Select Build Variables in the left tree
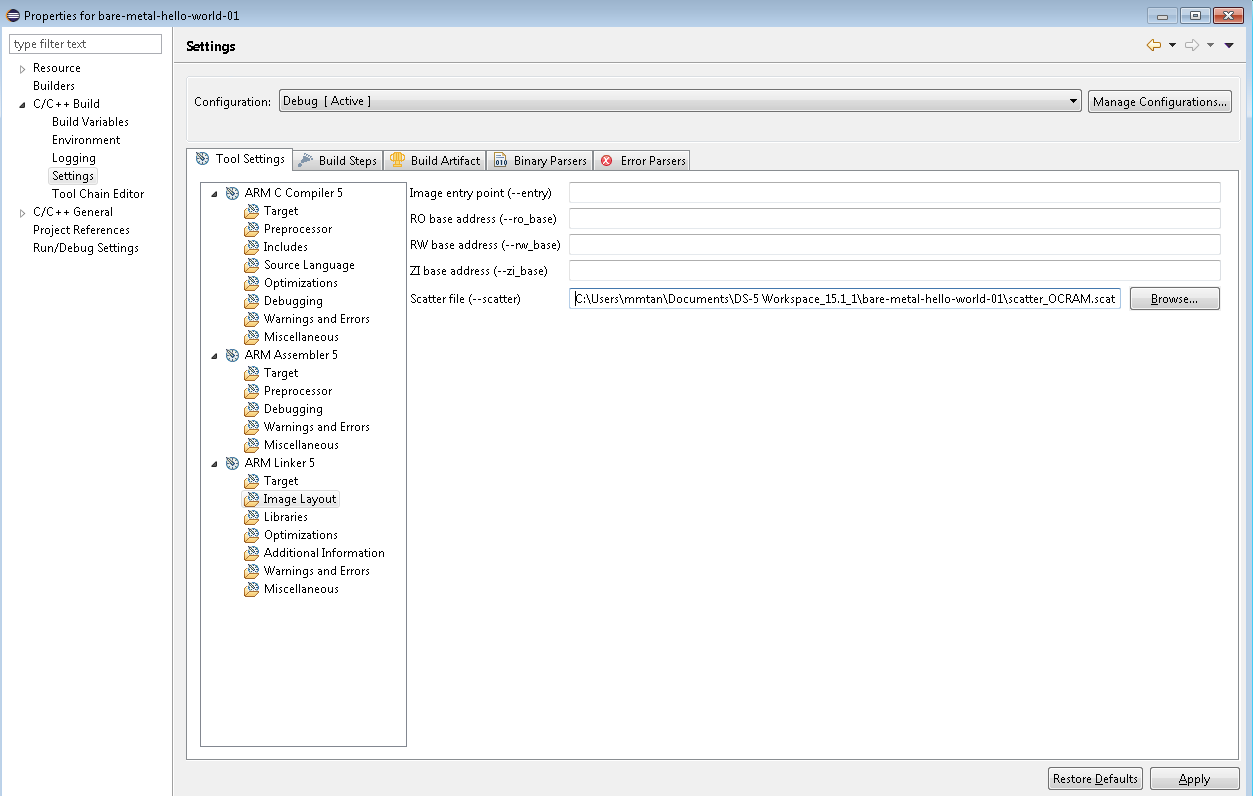Image resolution: width=1253 pixels, height=796 pixels. (90, 122)
